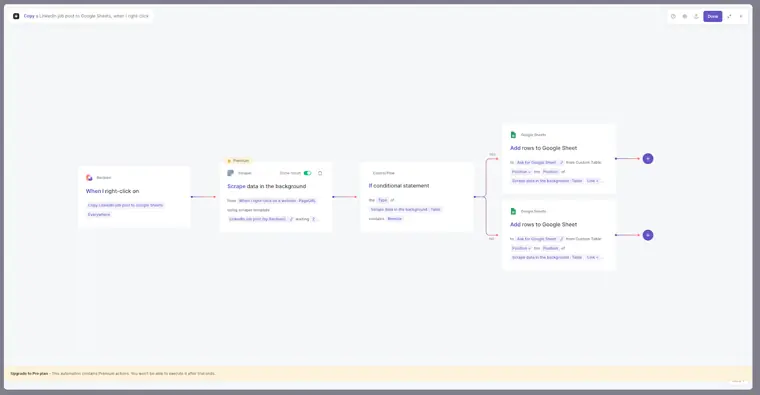Click the Premium badge above the scrape card
The height and width of the screenshot is (395, 760).
[x=238, y=160]
